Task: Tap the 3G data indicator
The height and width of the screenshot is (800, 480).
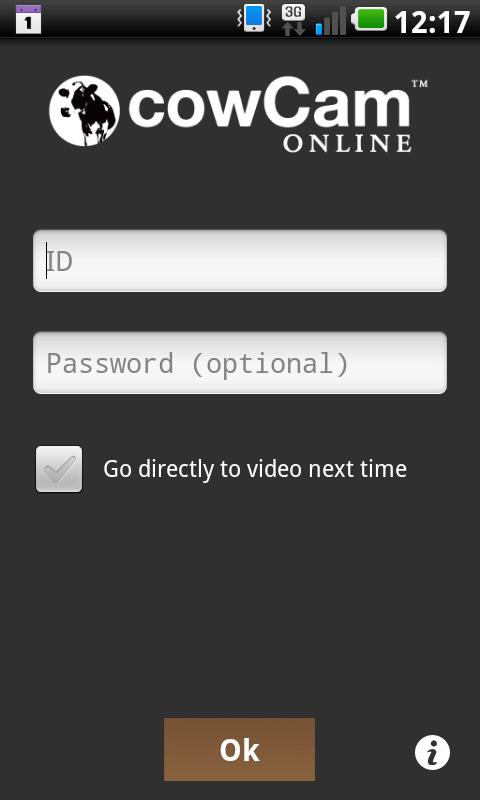Action: coord(293,20)
